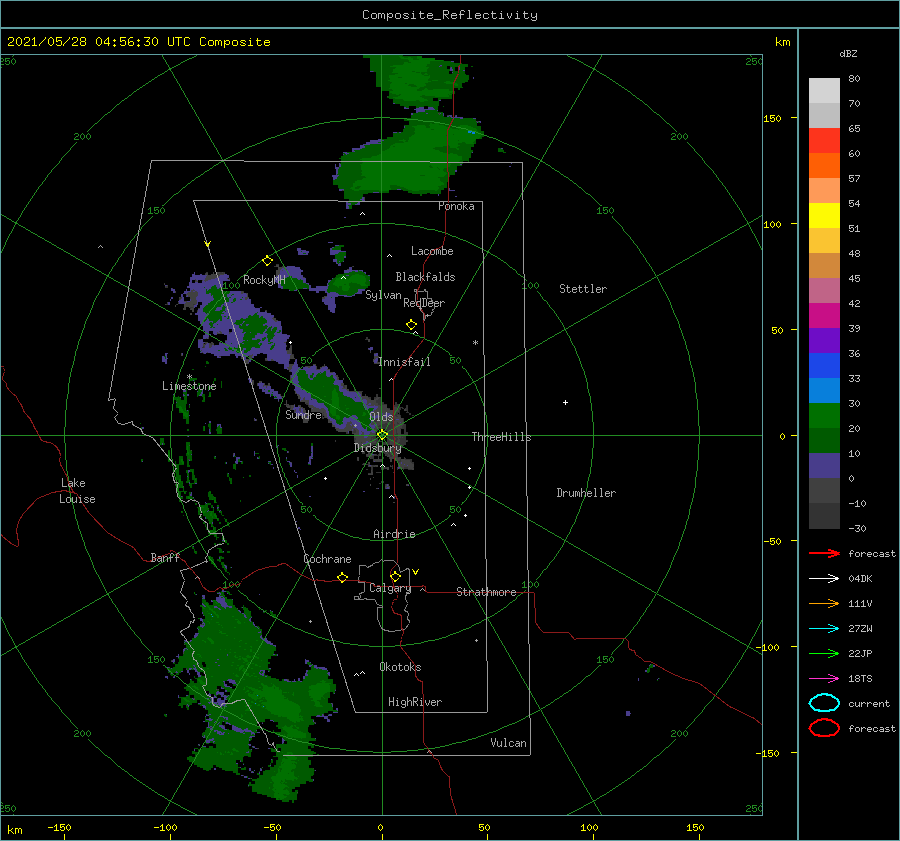Click the Limestone label

tap(189, 386)
